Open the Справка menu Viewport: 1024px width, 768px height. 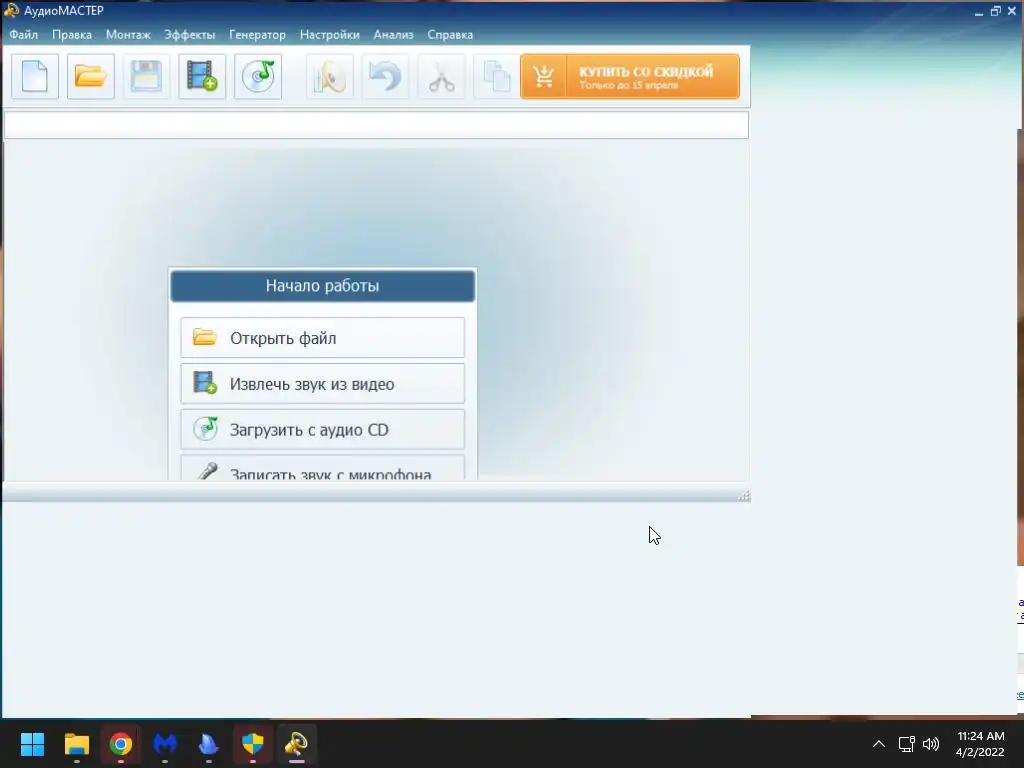(x=450, y=35)
